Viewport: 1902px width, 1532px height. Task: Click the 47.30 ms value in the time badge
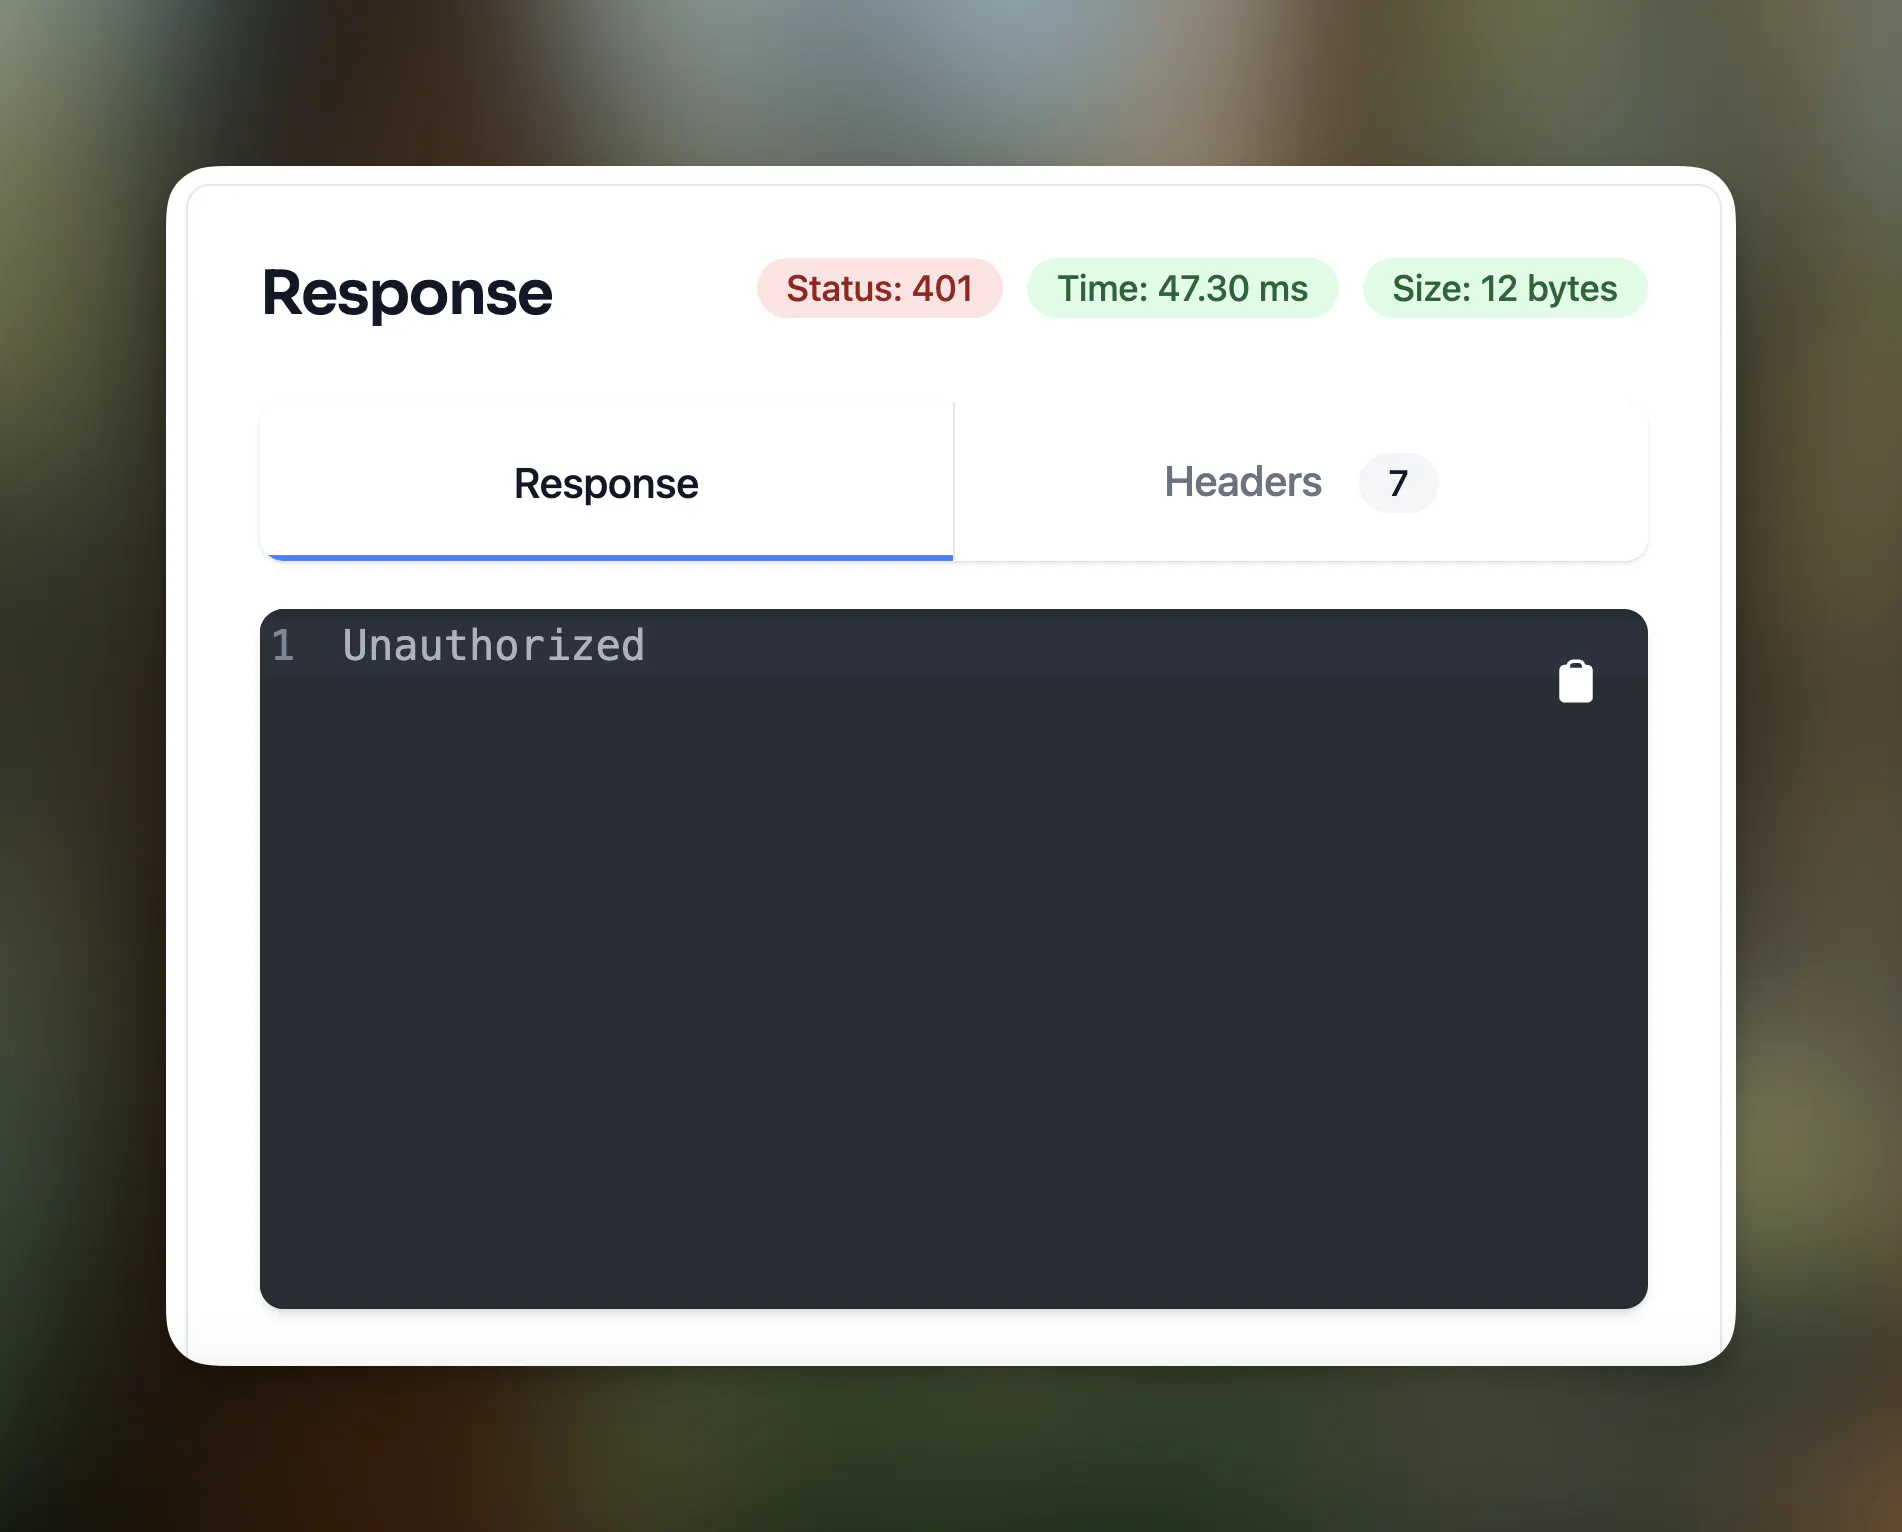pyautogui.click(x=1232, y=288)
